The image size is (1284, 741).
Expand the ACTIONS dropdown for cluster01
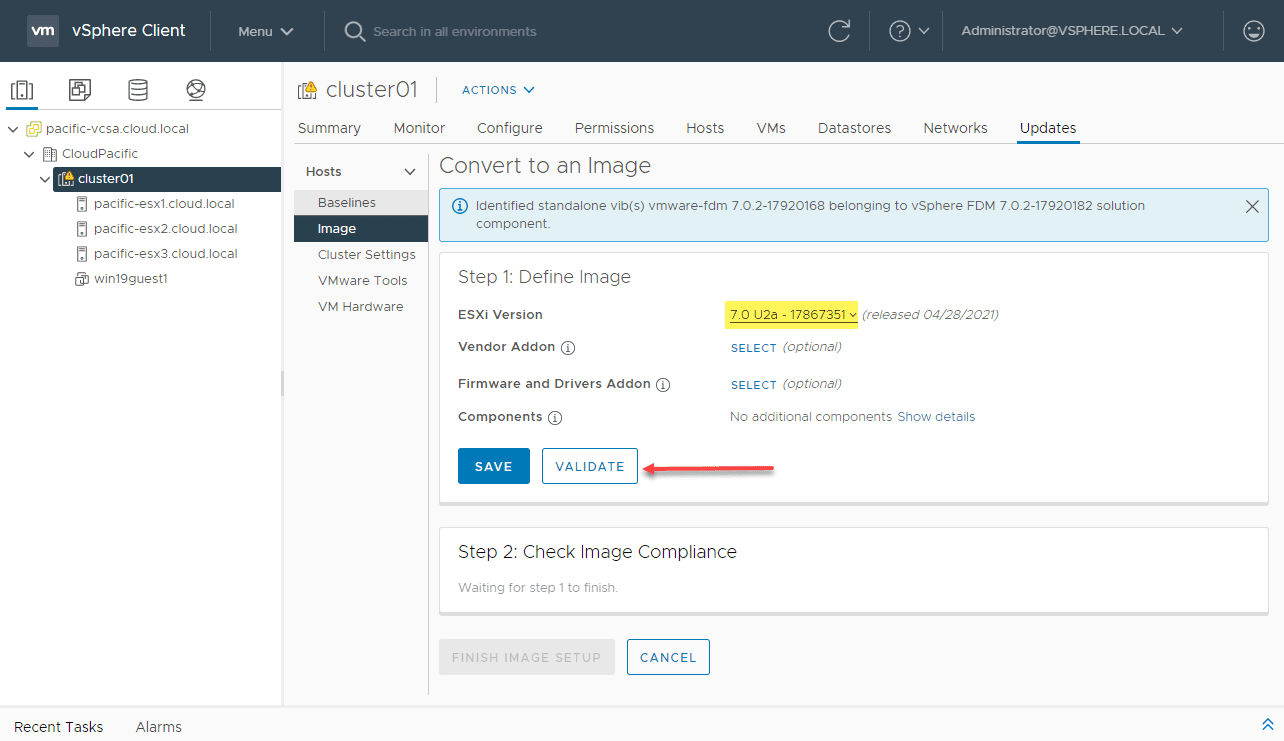(x=498, y=90)
